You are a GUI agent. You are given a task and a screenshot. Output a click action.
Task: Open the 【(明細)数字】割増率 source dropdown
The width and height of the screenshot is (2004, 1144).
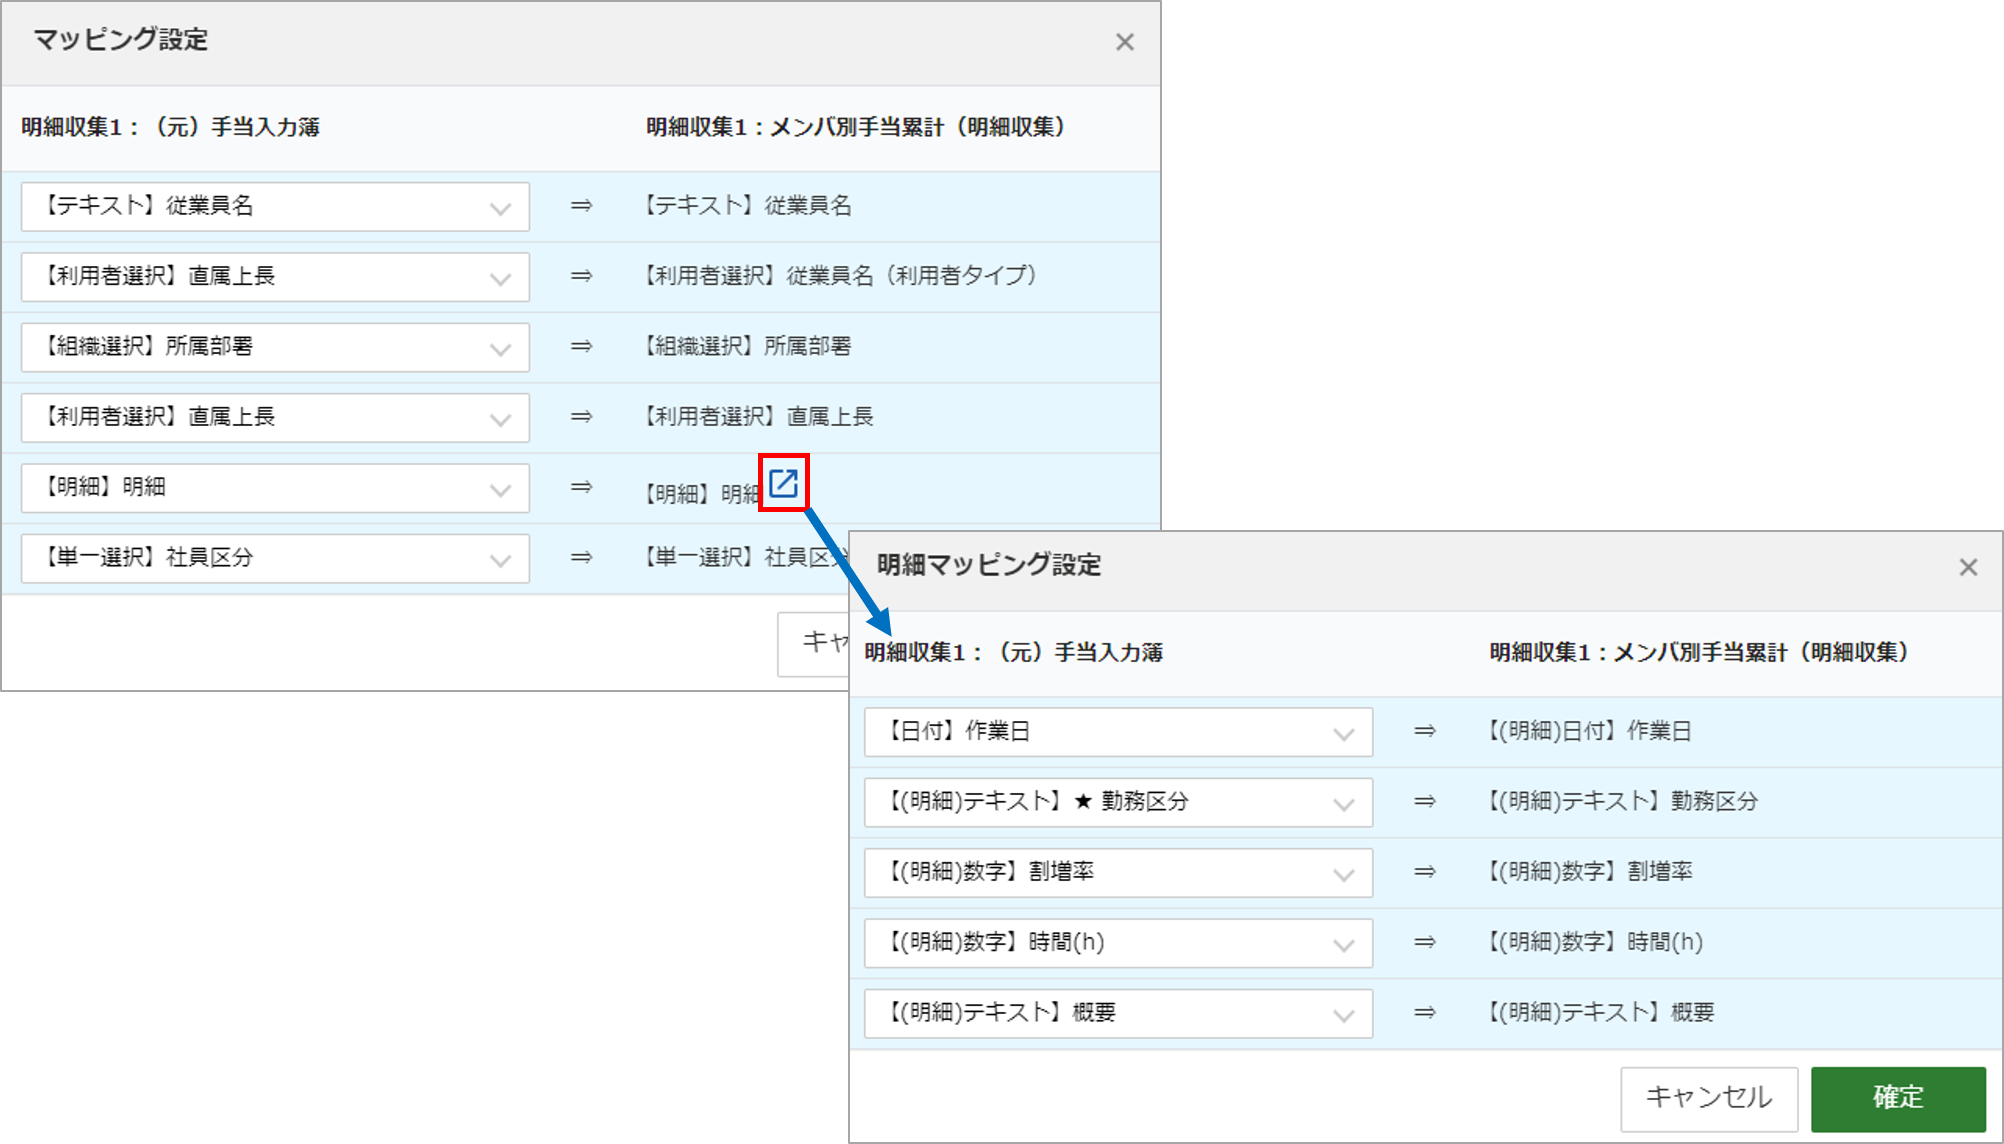coord(1118,873)
